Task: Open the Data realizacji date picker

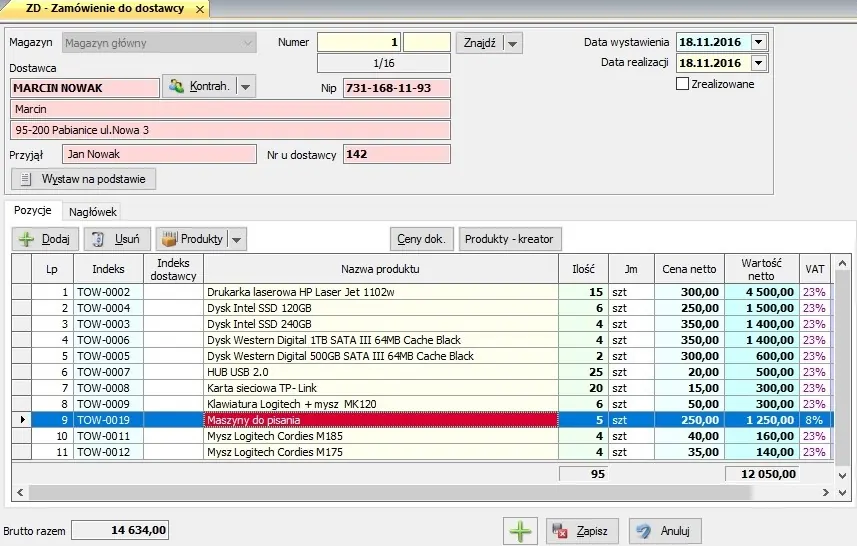Action: [759, 63]
